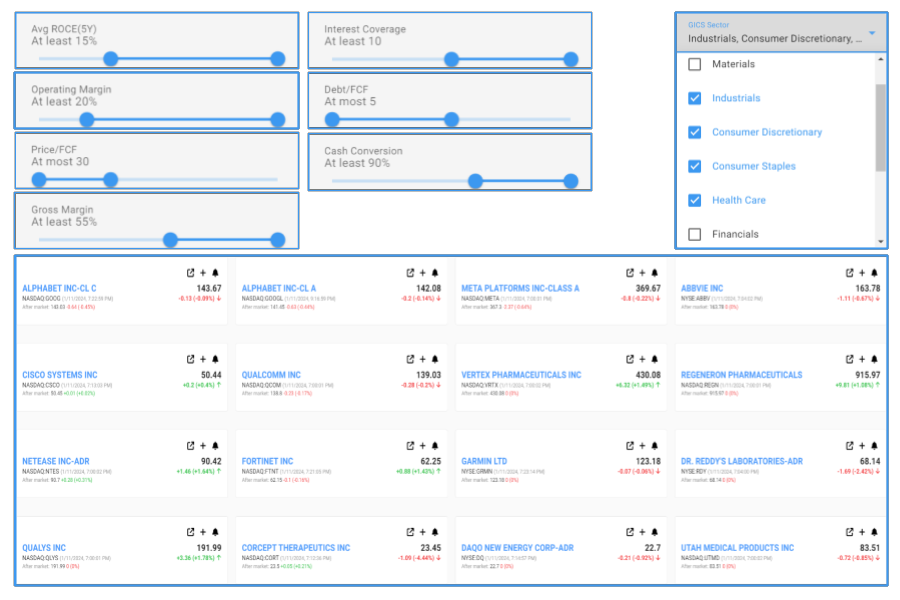Add Alphabet Inc-CL C to watchlist

pyautogui.click(x=203, y=273)
